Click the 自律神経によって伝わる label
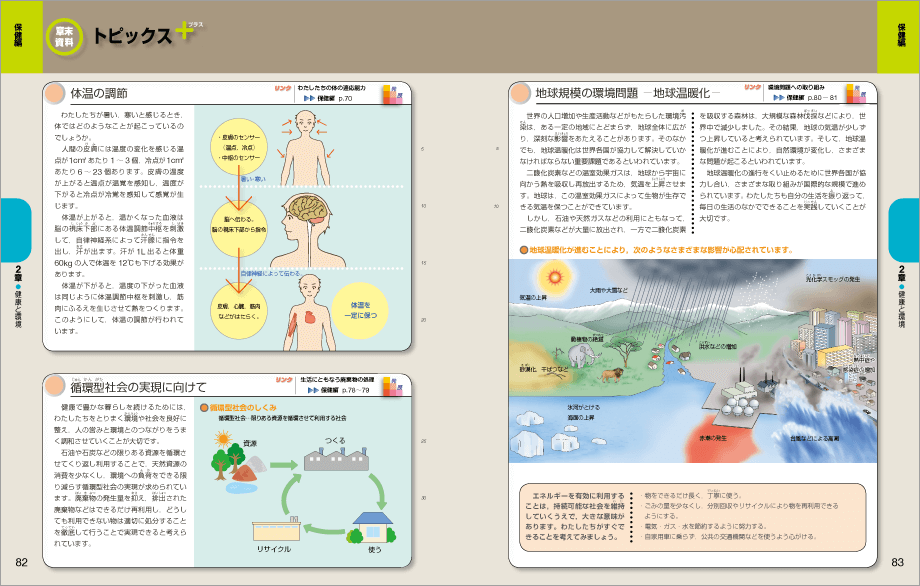The image size is (920, 586). 271,273
